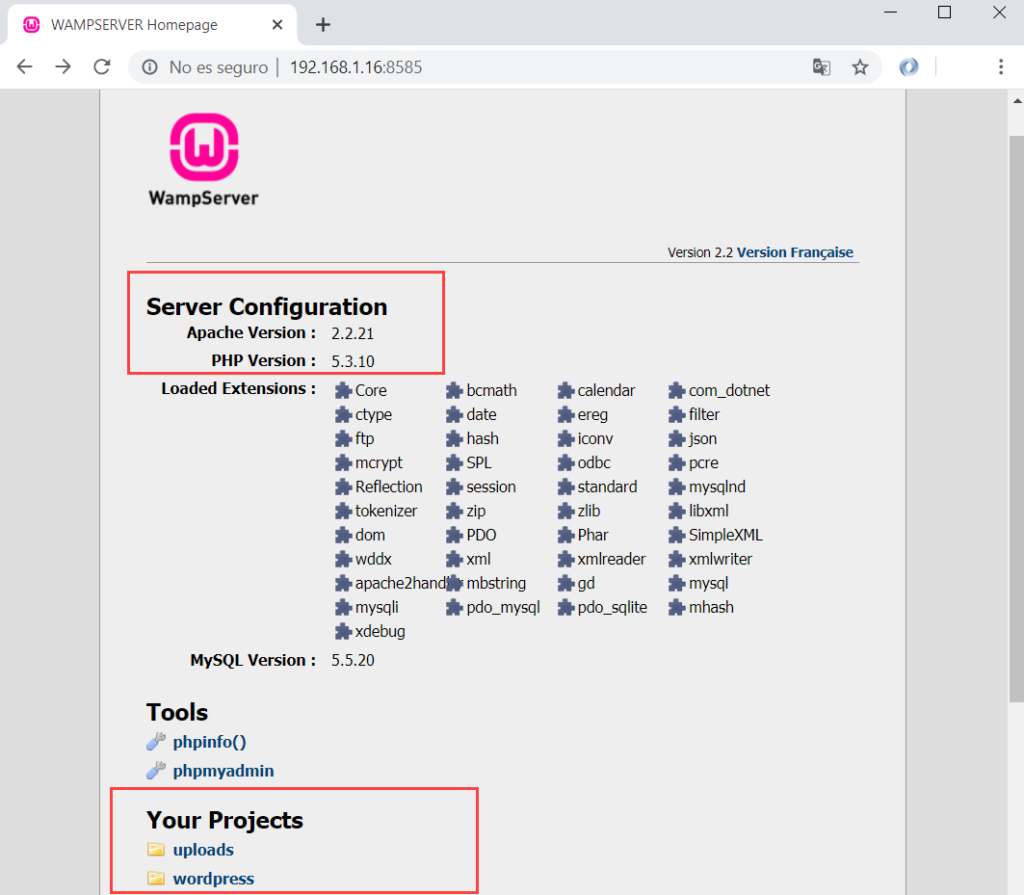Click the browser back arrow
The image size is (1024, 895).
click(25, 67)
